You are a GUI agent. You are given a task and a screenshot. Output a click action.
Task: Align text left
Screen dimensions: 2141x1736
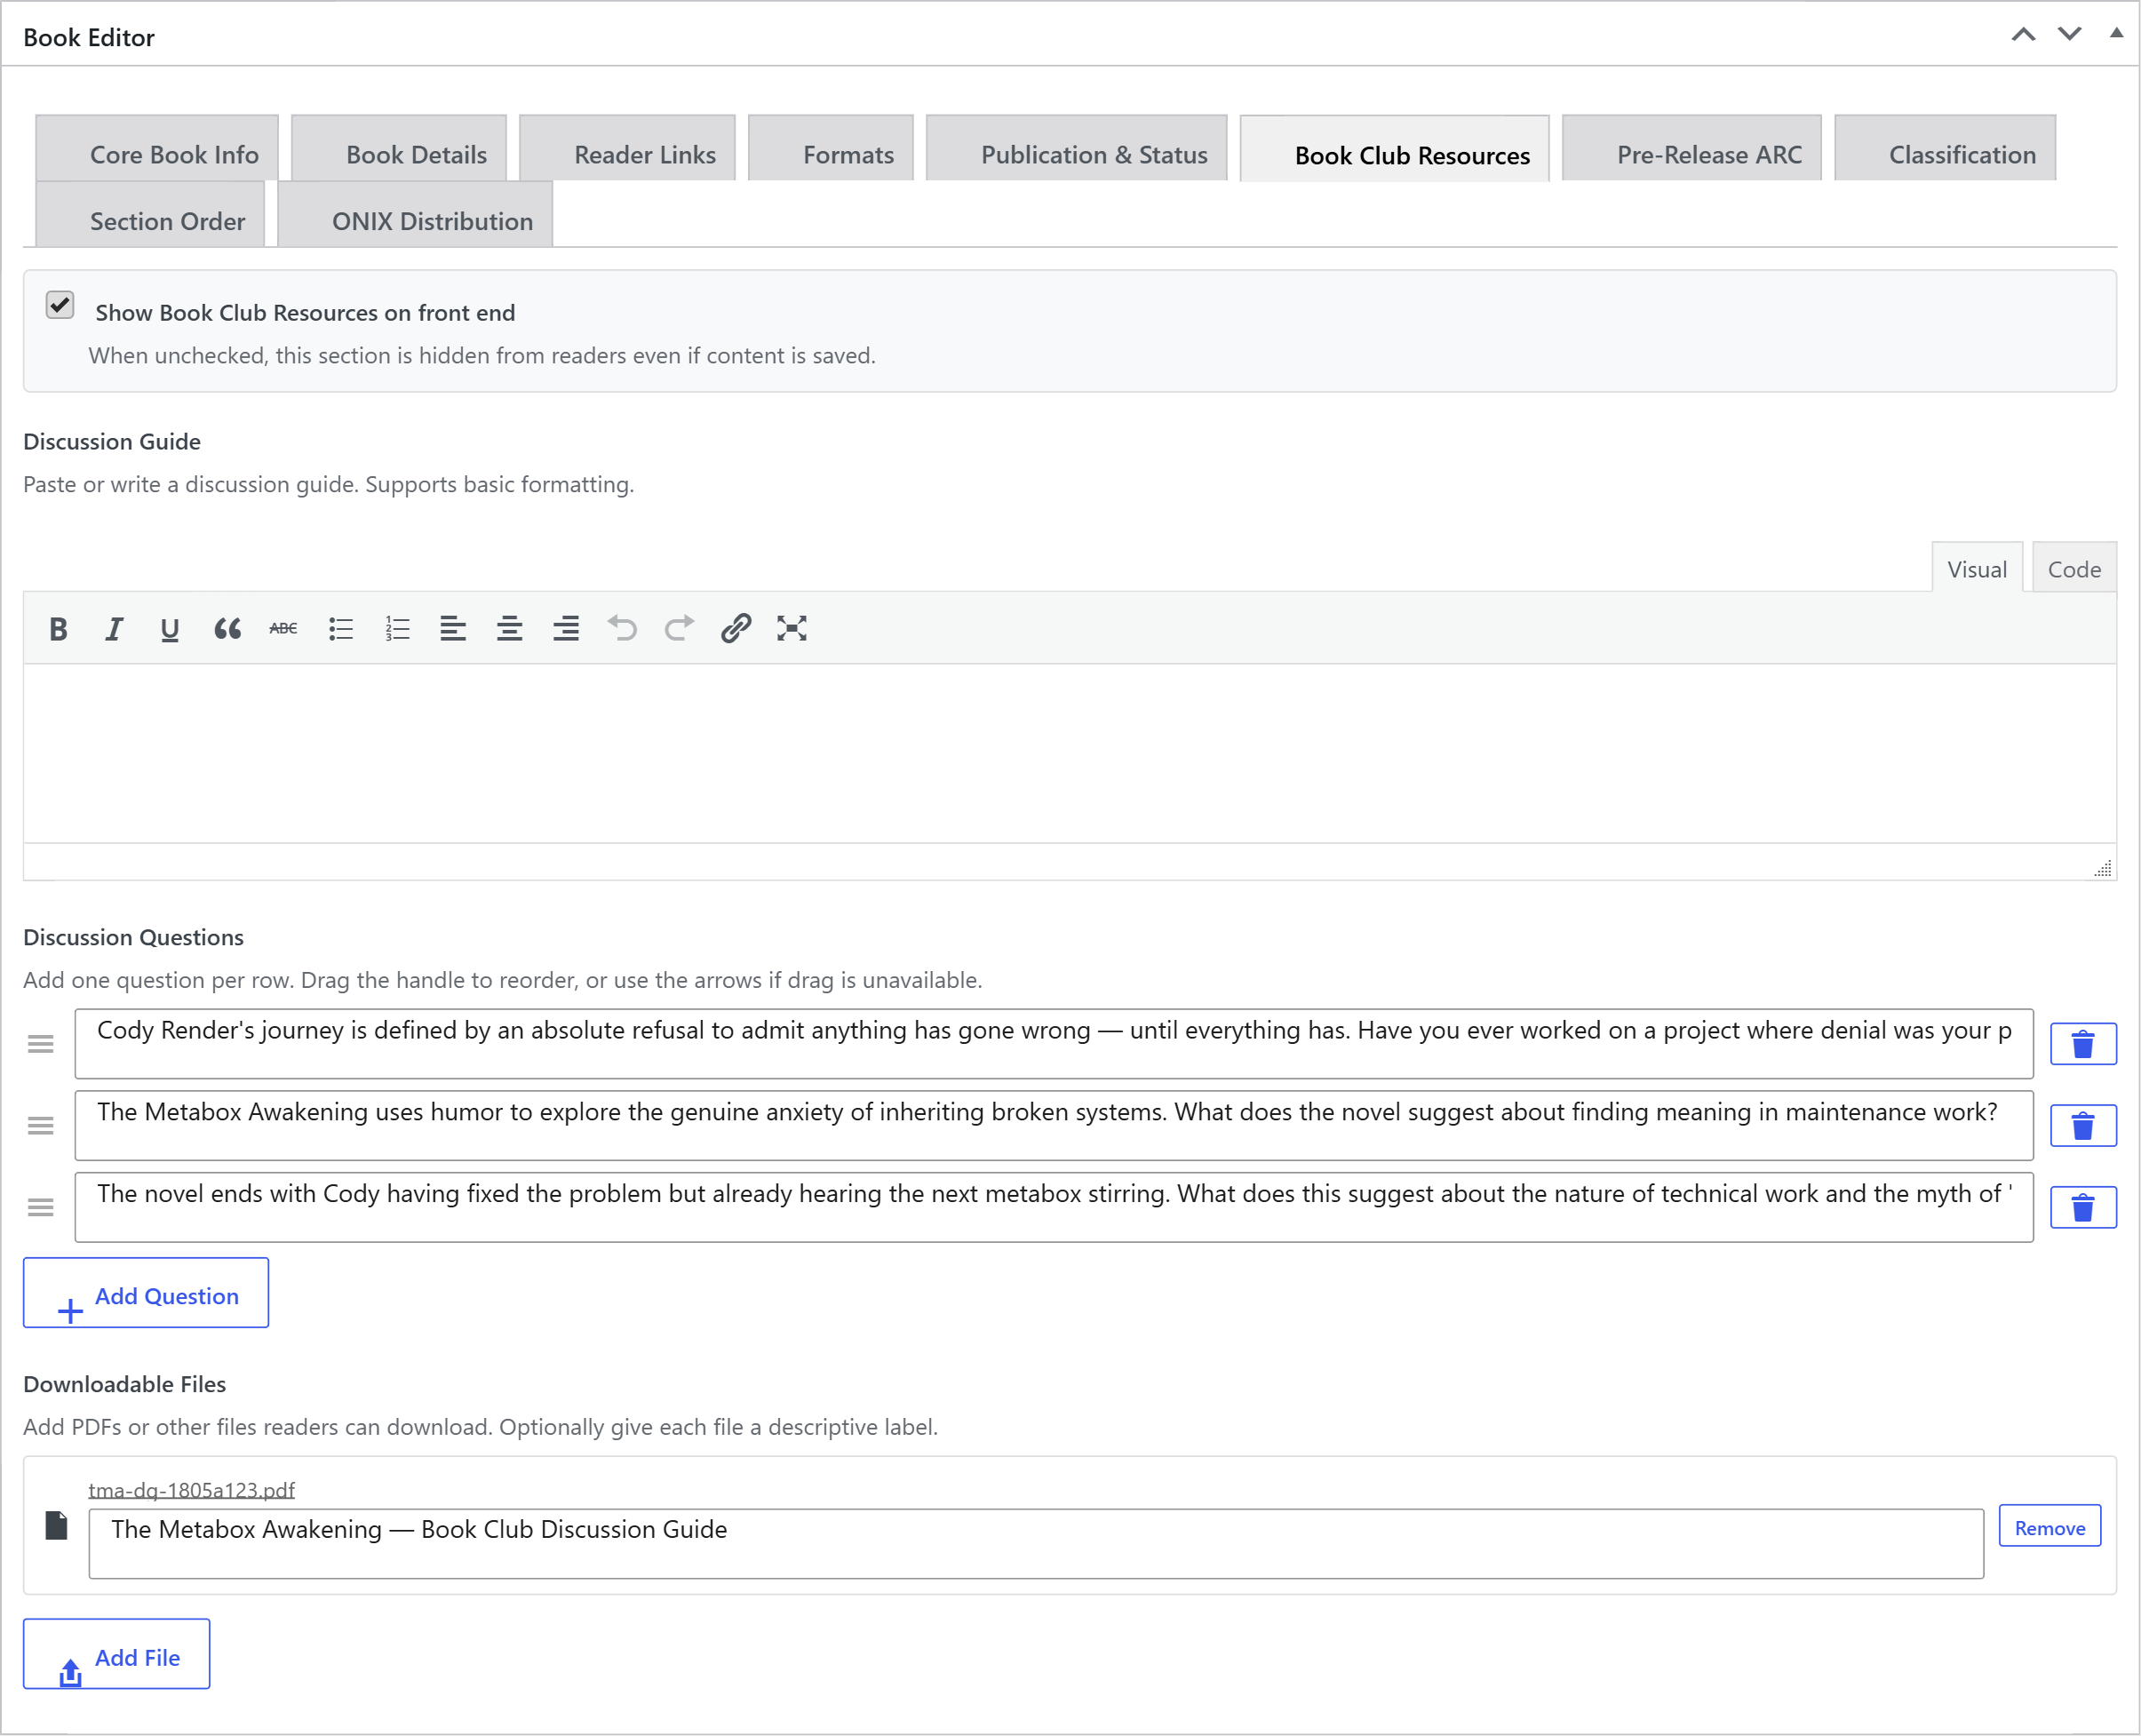(453, 629)
